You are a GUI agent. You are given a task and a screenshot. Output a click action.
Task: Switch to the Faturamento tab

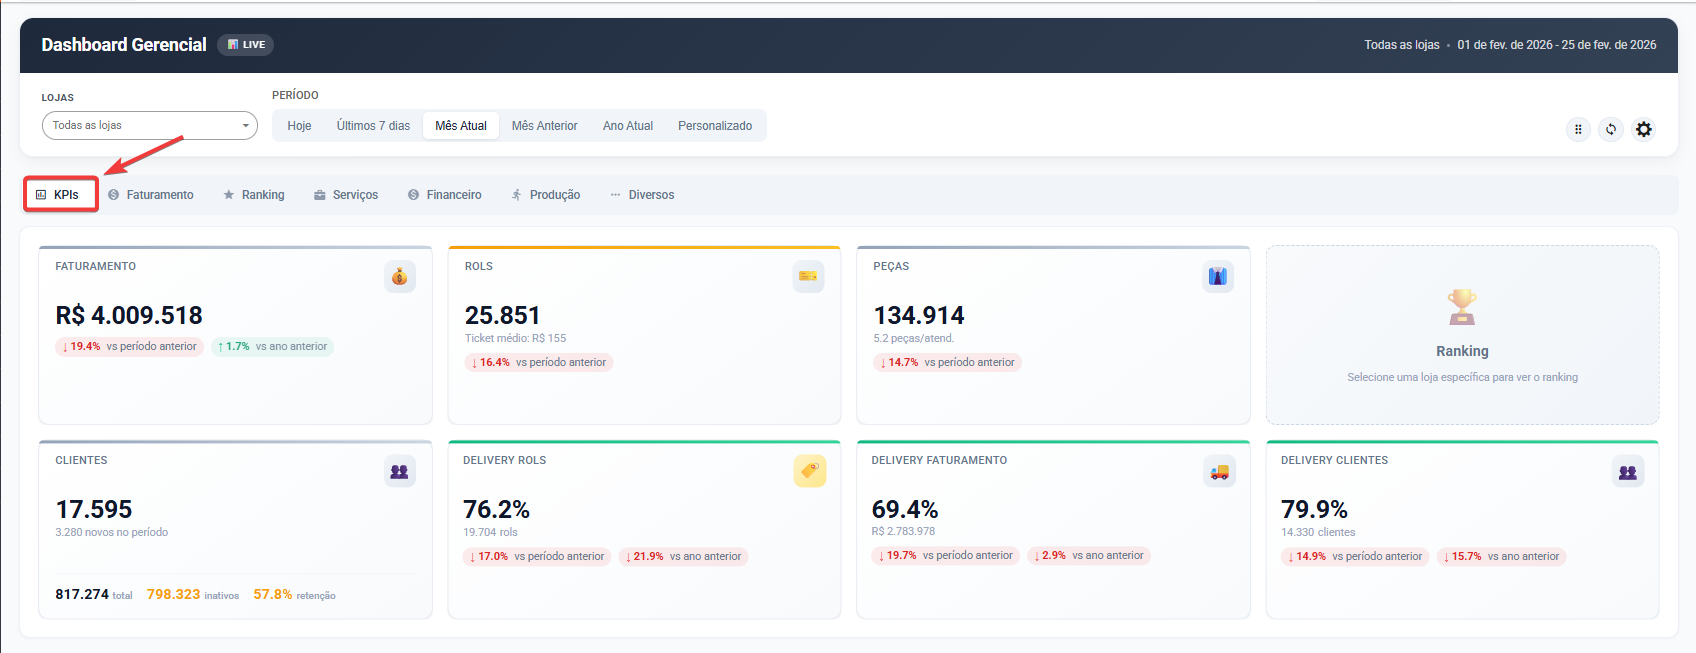(x=151, y=195)
